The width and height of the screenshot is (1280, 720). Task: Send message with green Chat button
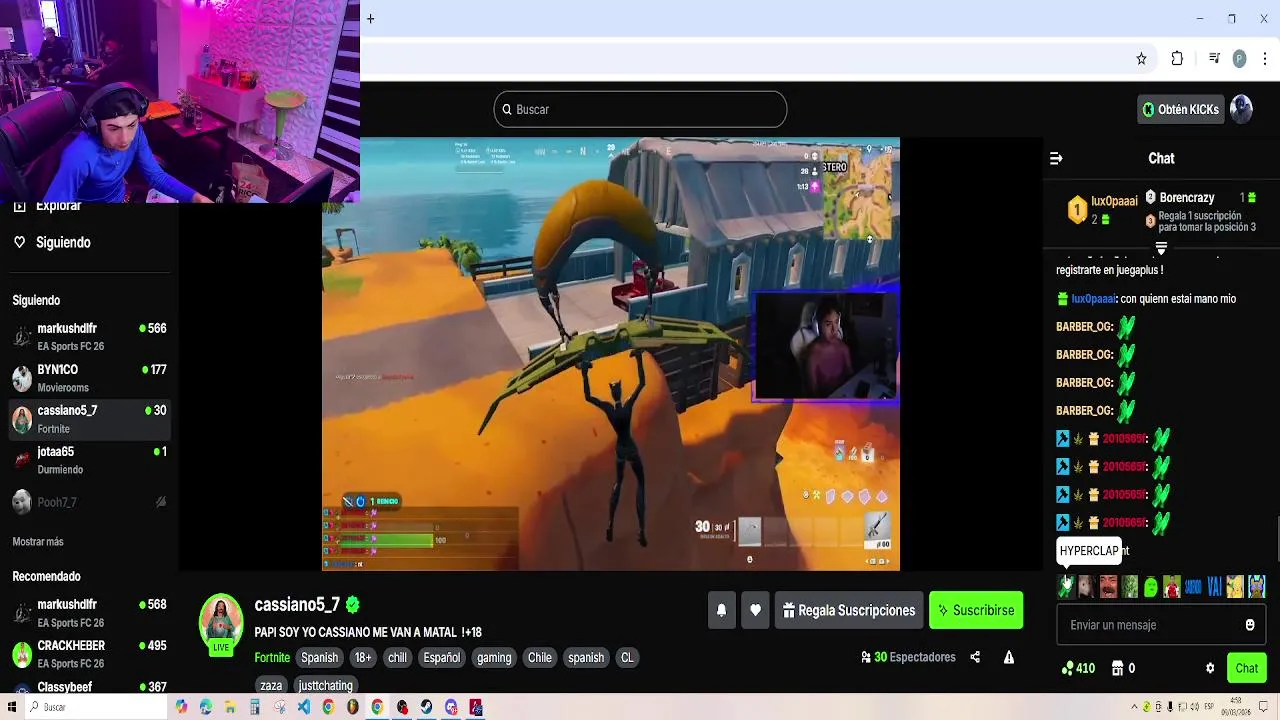click(x=1246, y=668)
